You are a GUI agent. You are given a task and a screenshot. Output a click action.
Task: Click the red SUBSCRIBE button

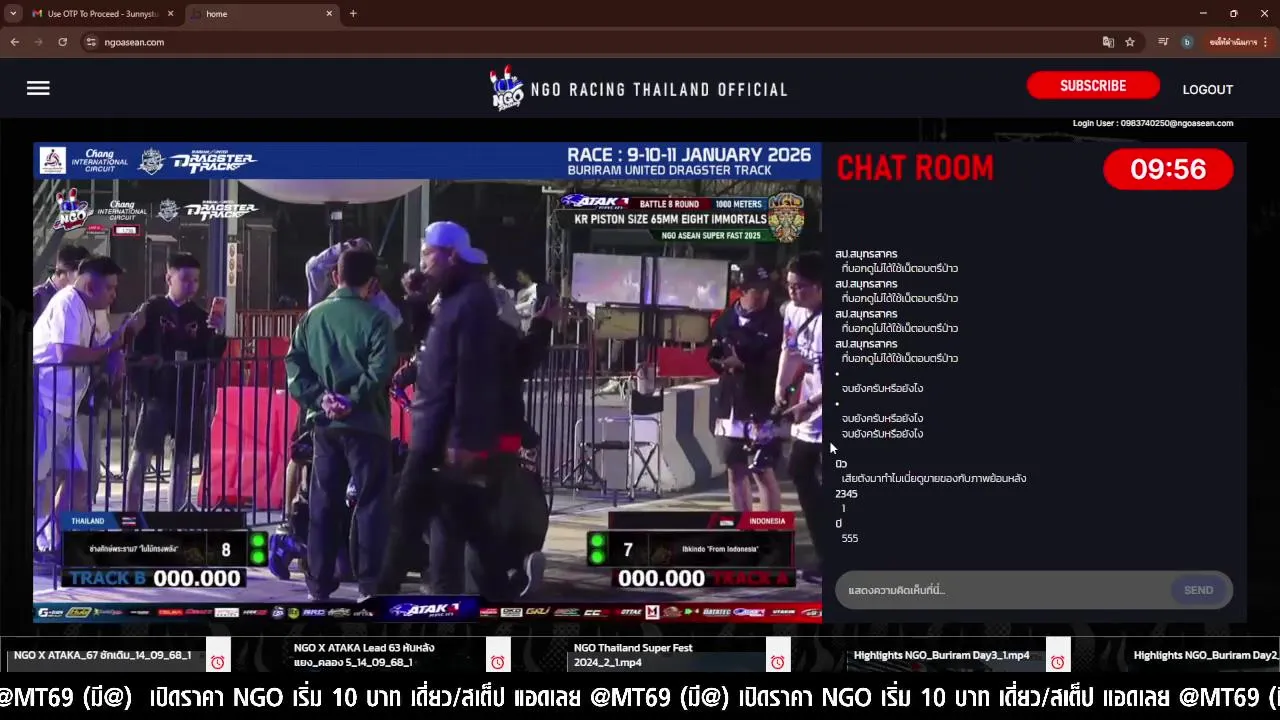[1093, 86]
